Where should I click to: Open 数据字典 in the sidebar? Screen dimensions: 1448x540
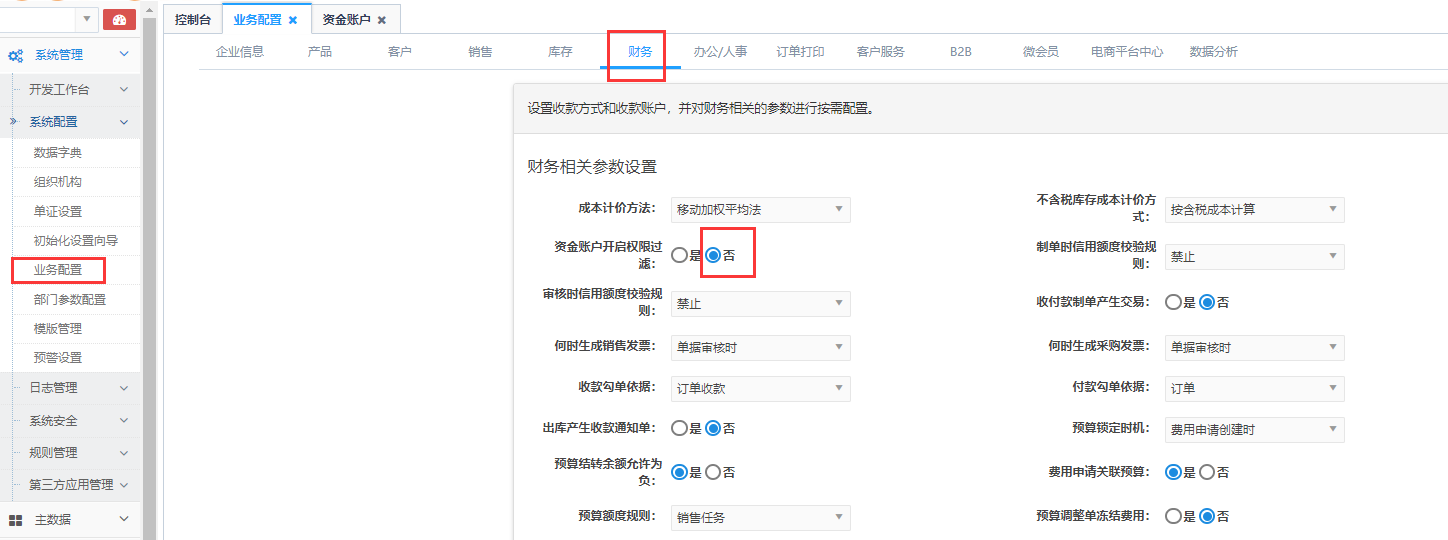pos(58,153)
